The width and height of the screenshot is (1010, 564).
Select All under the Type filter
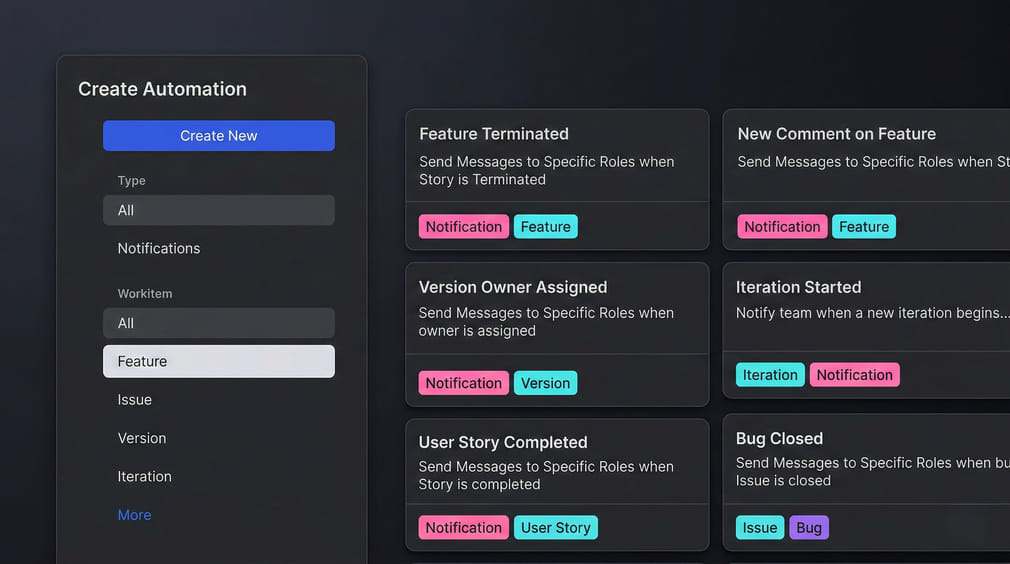pyautogui.click(x=218, y=210)
